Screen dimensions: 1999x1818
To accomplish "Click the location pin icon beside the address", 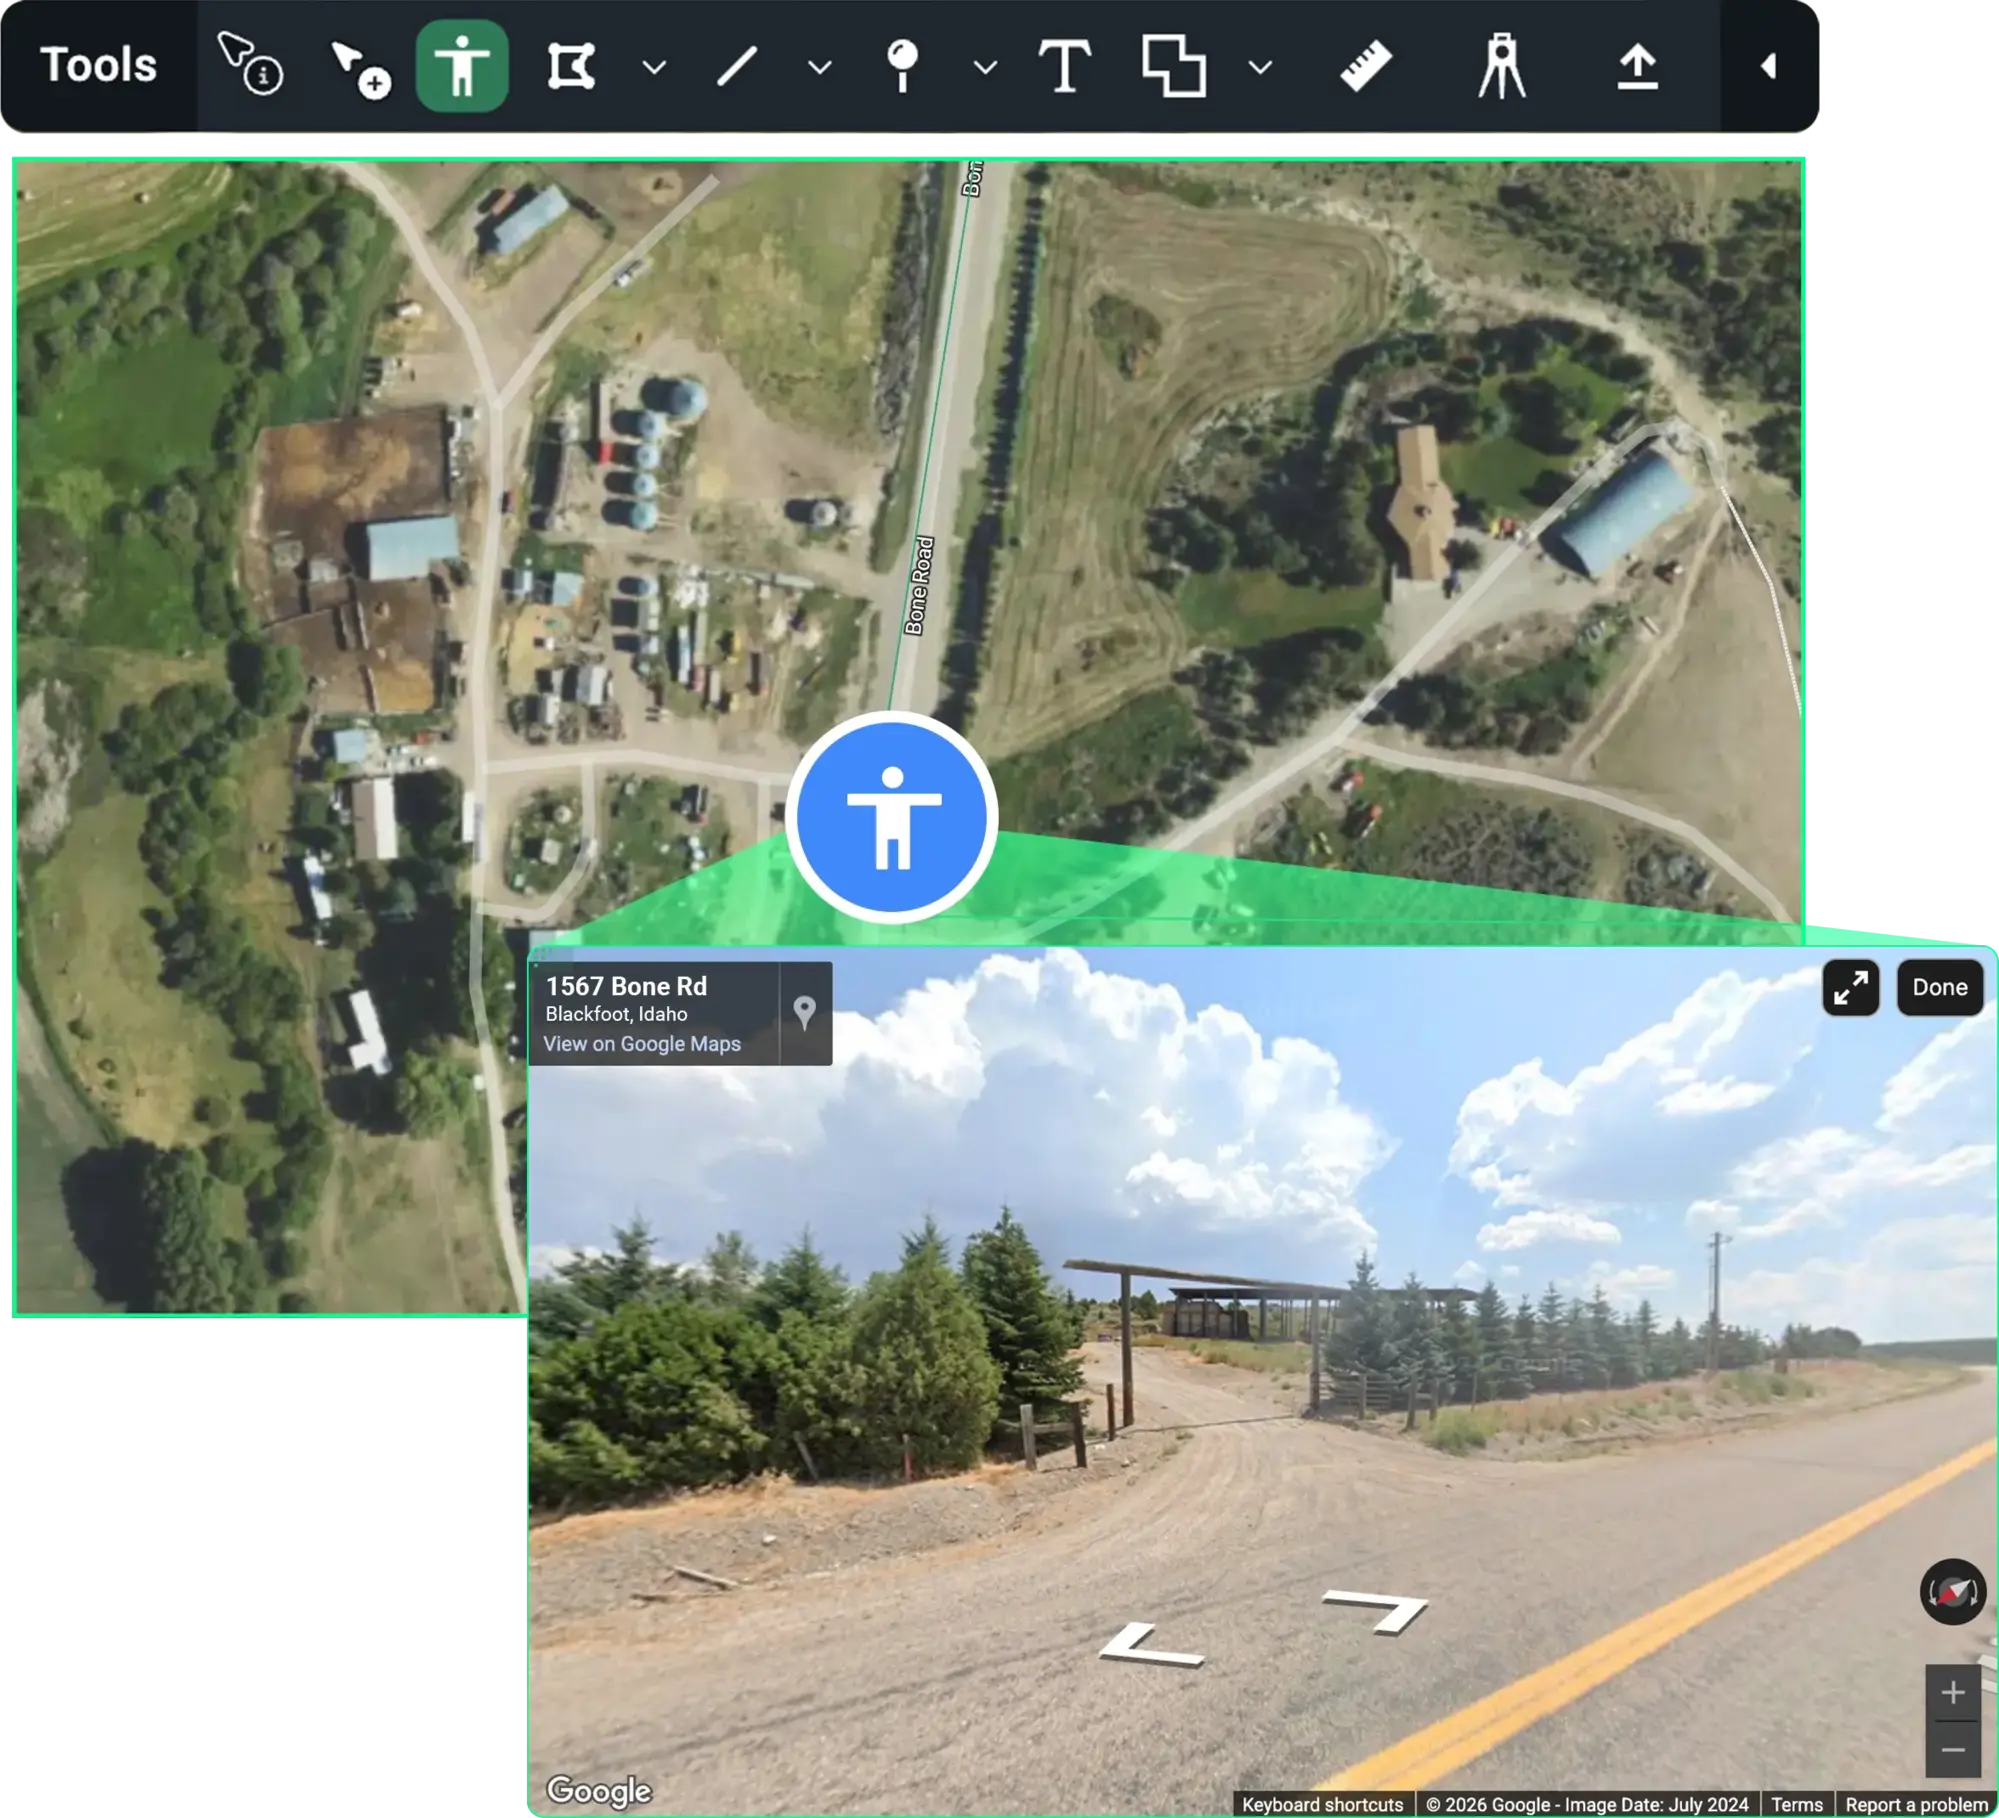I will click(804, 1012).
